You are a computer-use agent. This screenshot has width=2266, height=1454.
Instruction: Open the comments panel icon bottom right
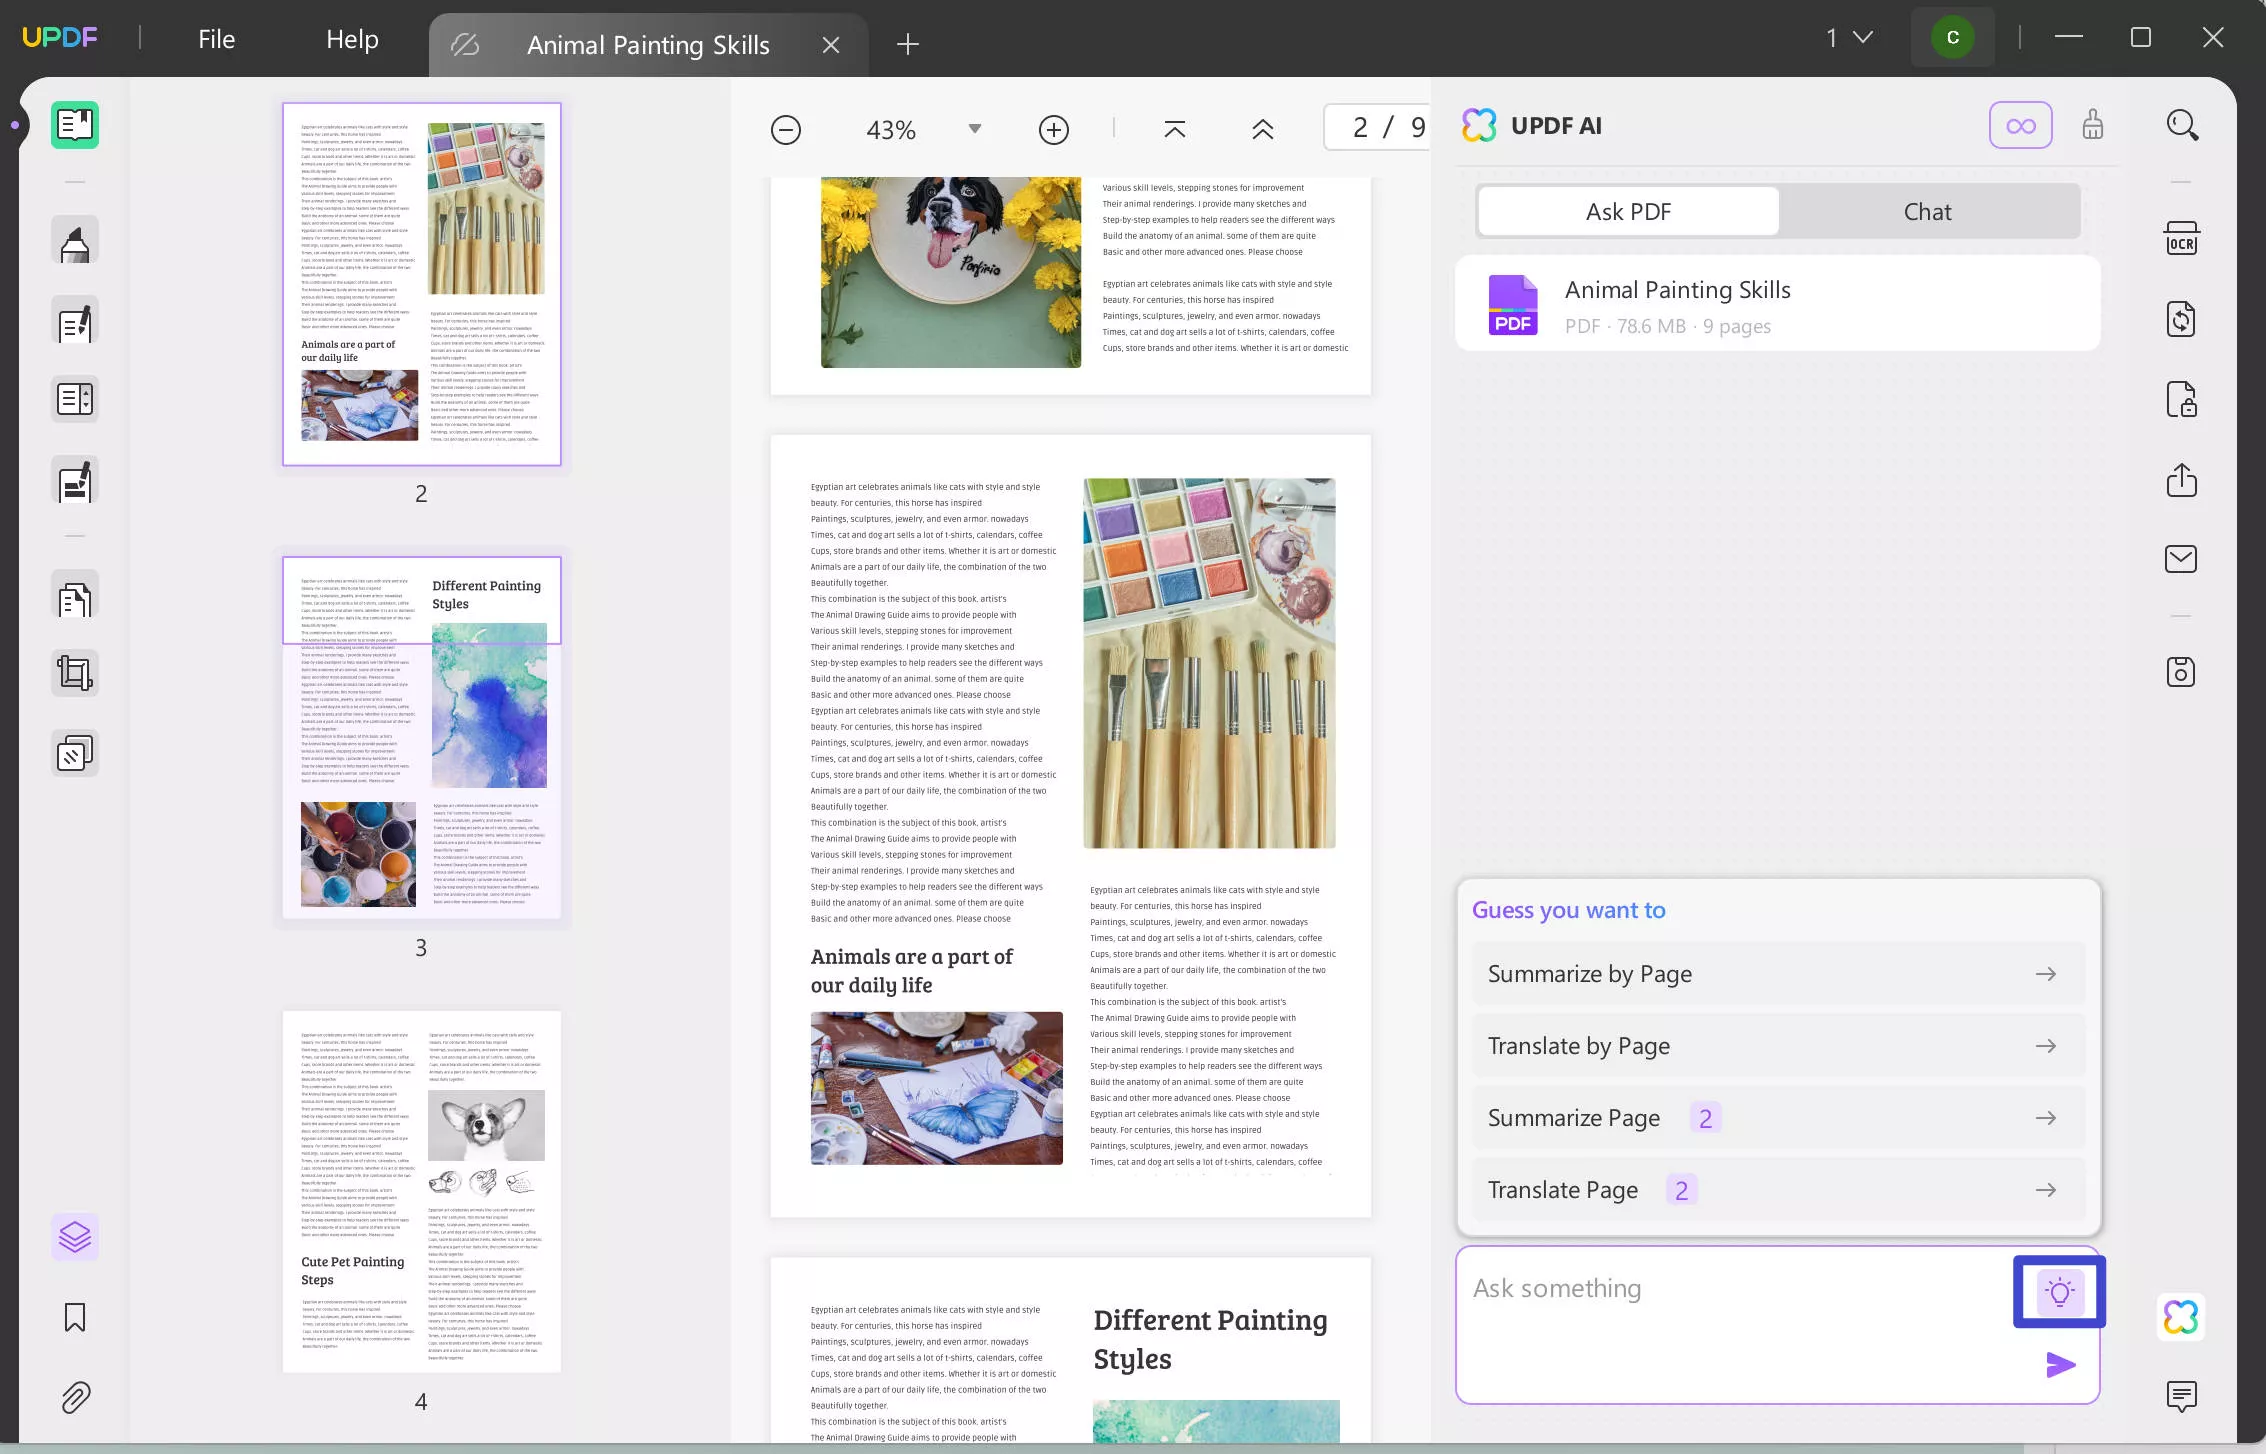[x=2182, y=1397]
